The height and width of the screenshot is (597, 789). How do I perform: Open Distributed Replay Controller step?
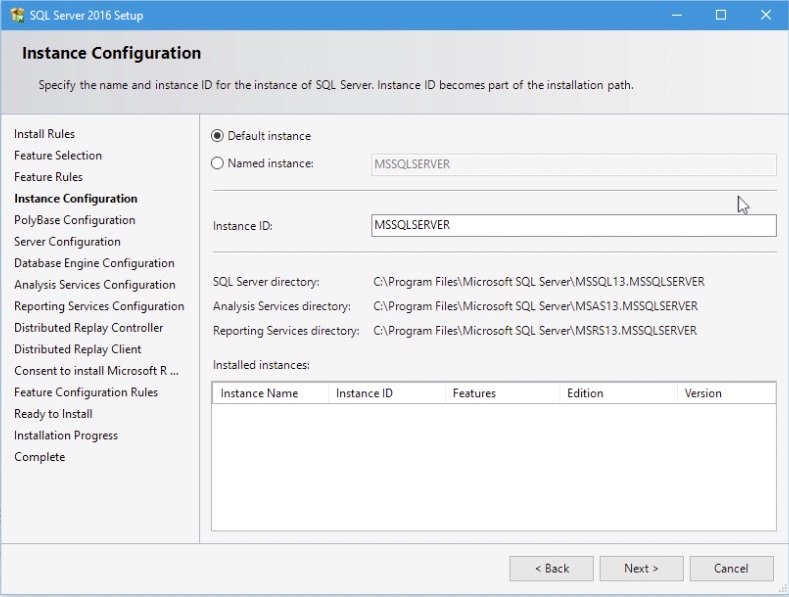[x=89, y=328]
